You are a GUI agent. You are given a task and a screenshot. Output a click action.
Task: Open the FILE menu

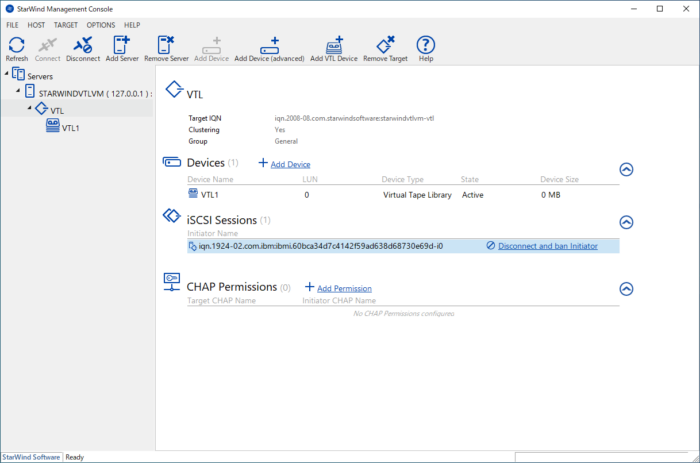click(x=12, y=25)
